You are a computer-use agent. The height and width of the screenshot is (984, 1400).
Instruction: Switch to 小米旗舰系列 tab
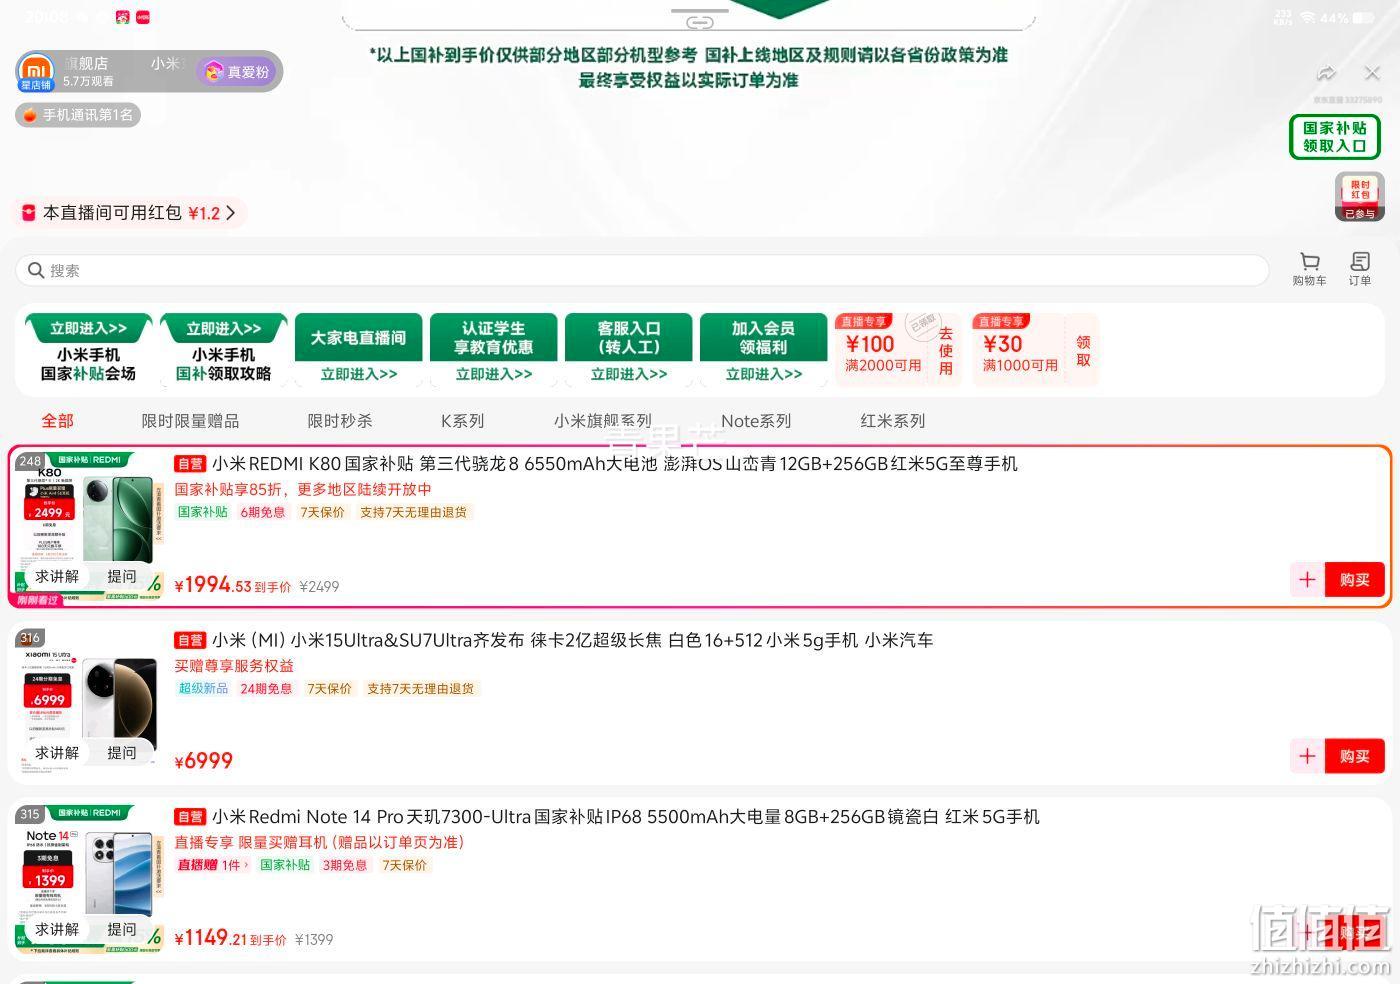(603, 421)
